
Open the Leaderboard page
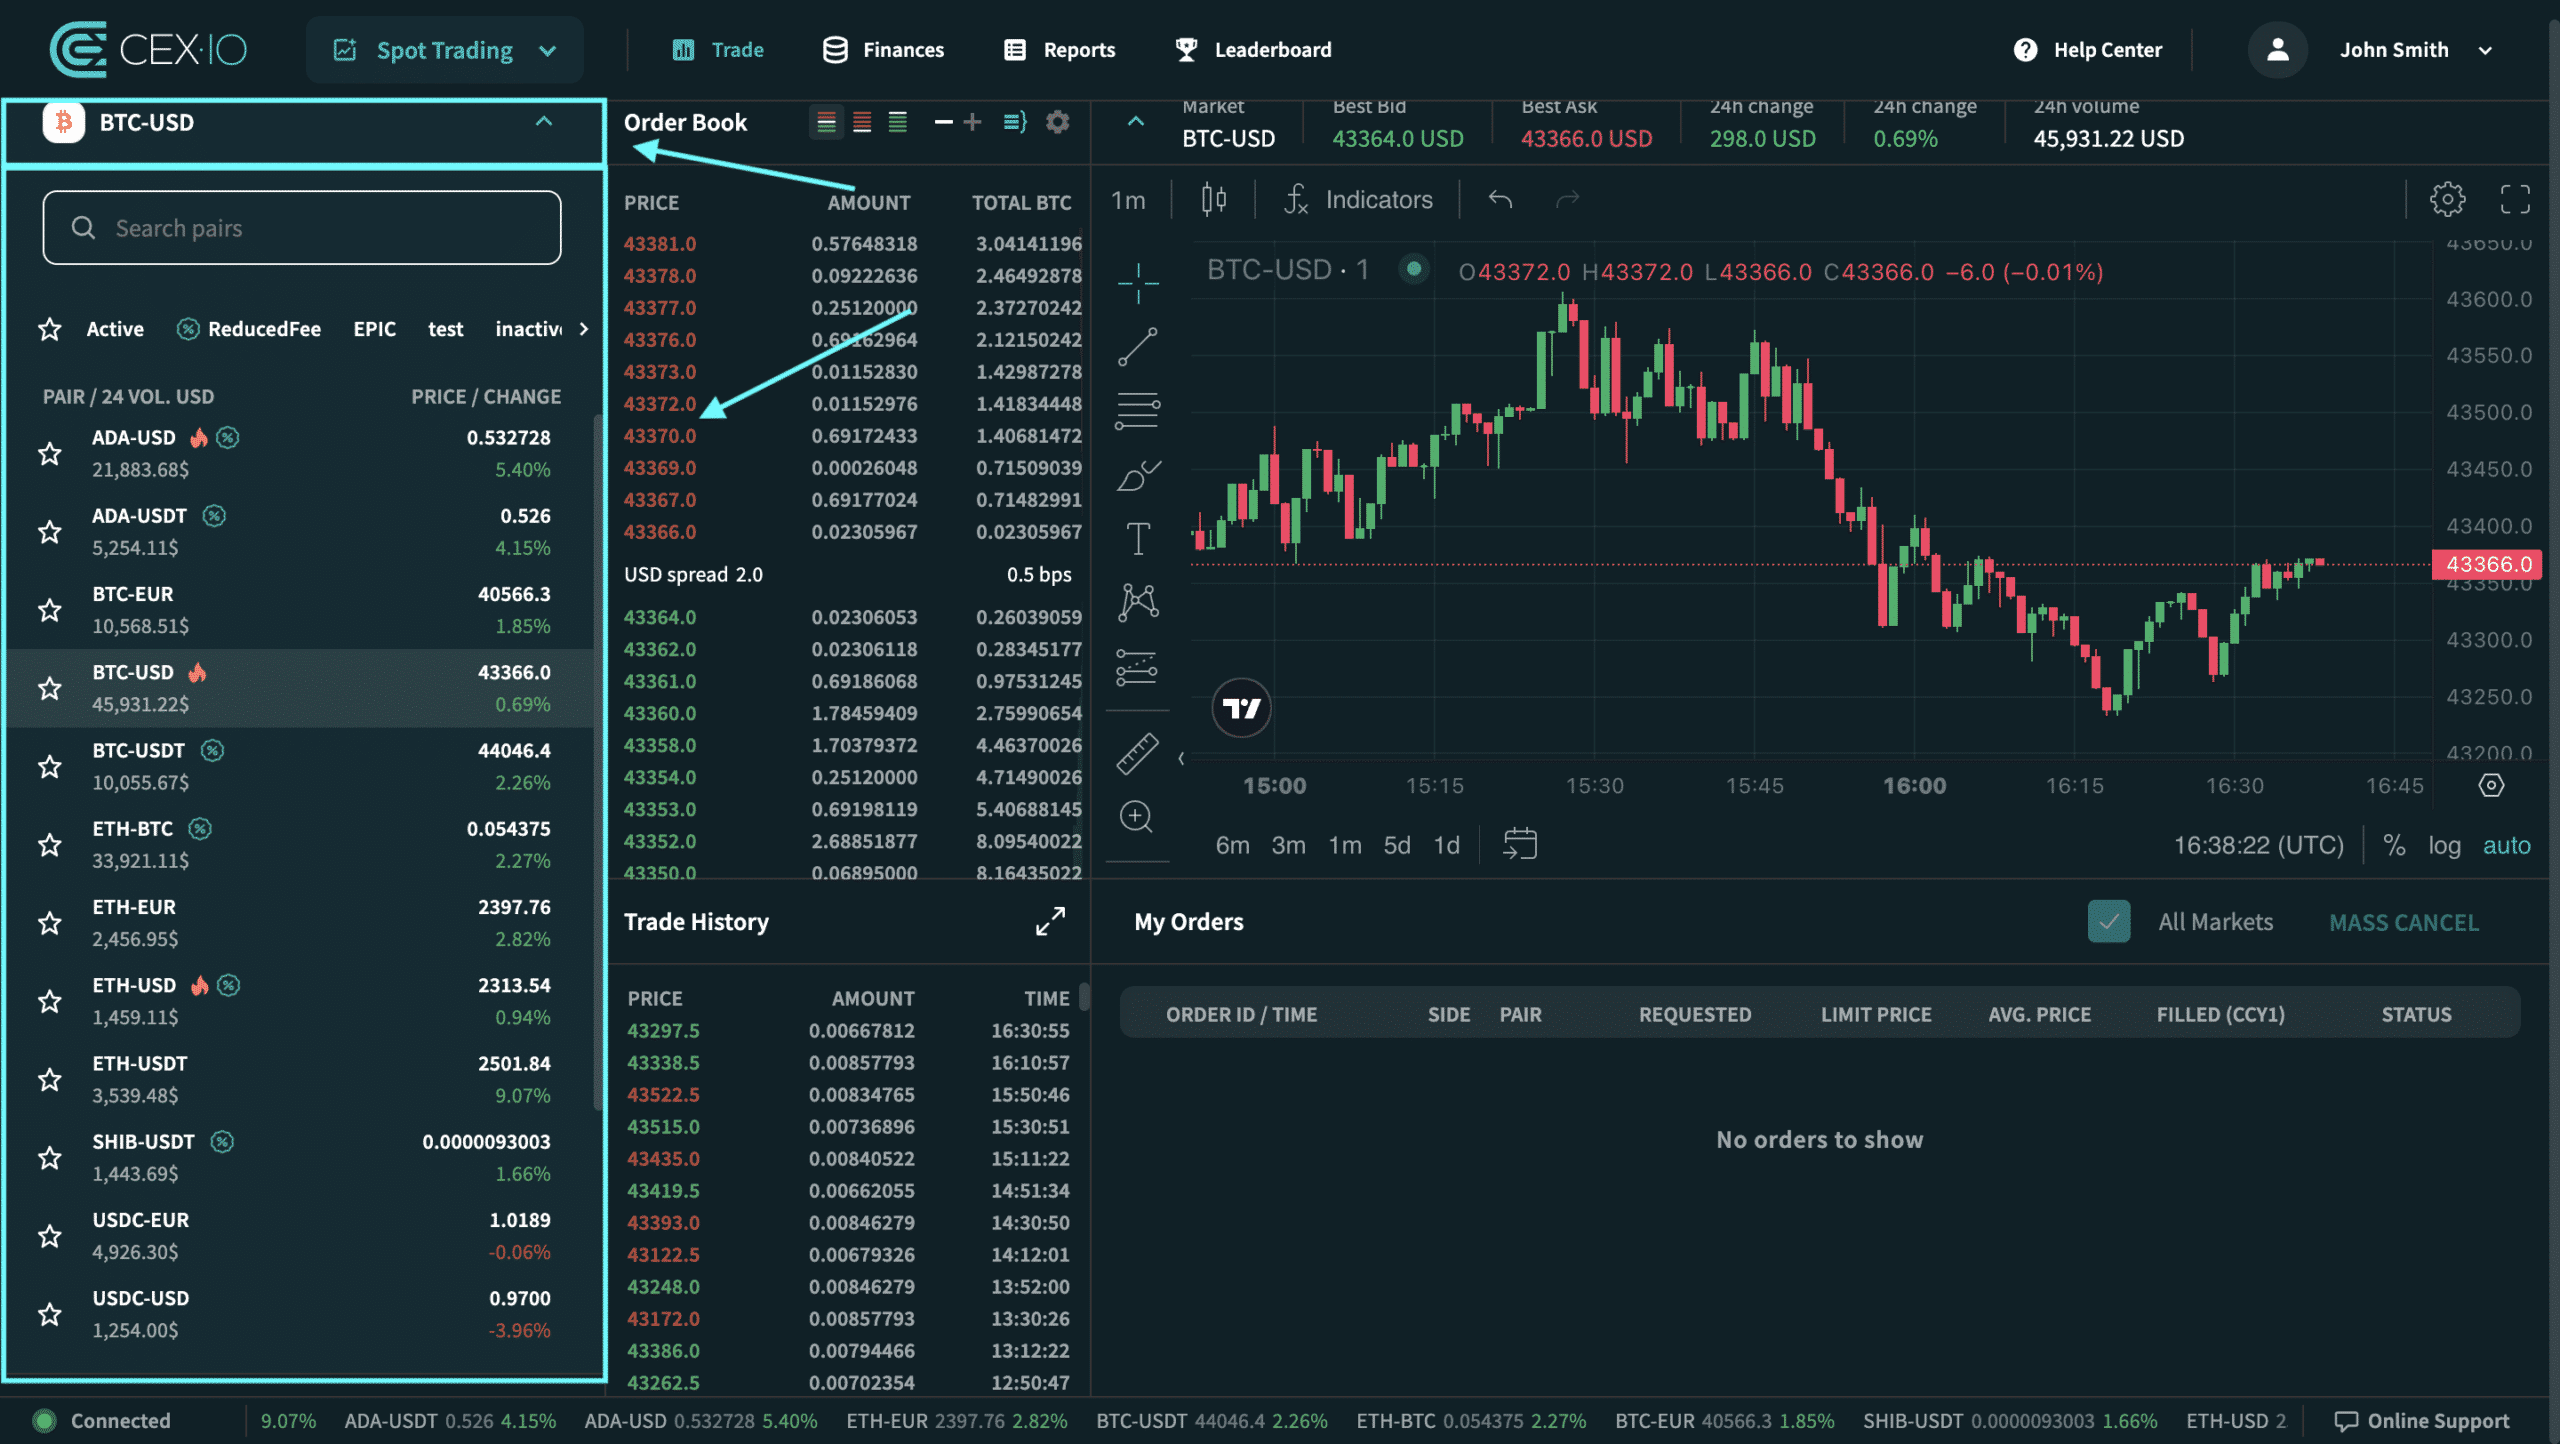(x=1253, y=49)
